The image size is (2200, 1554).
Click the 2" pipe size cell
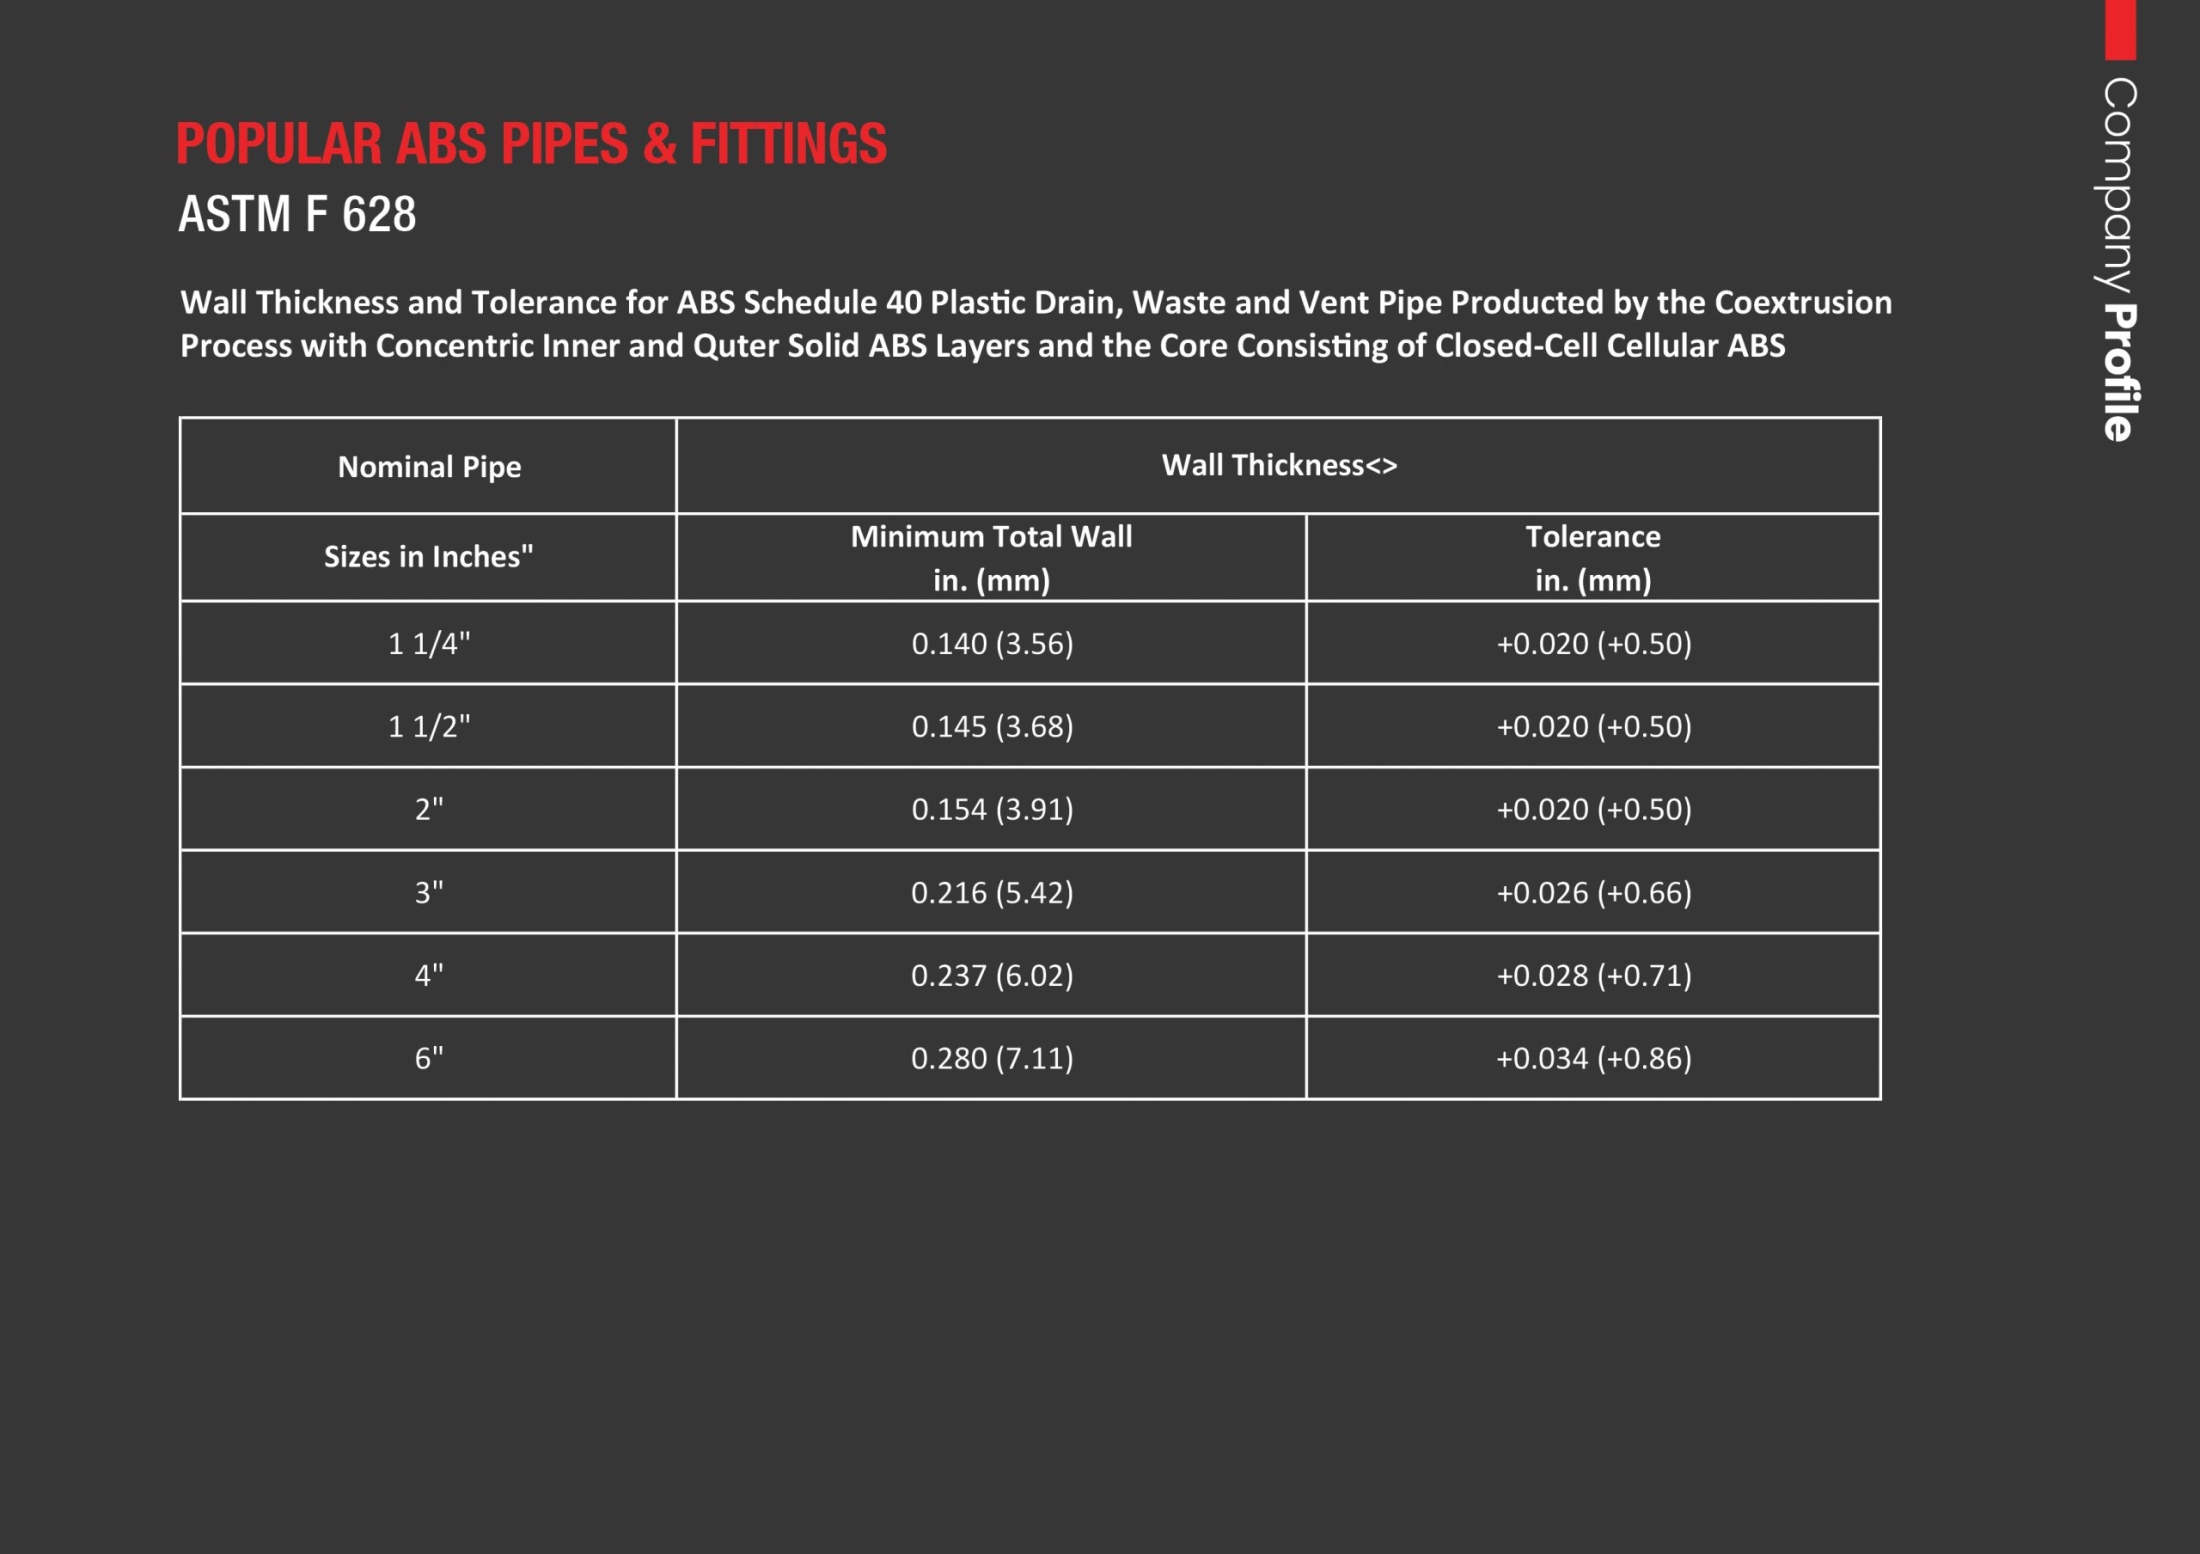click(429, 809)
